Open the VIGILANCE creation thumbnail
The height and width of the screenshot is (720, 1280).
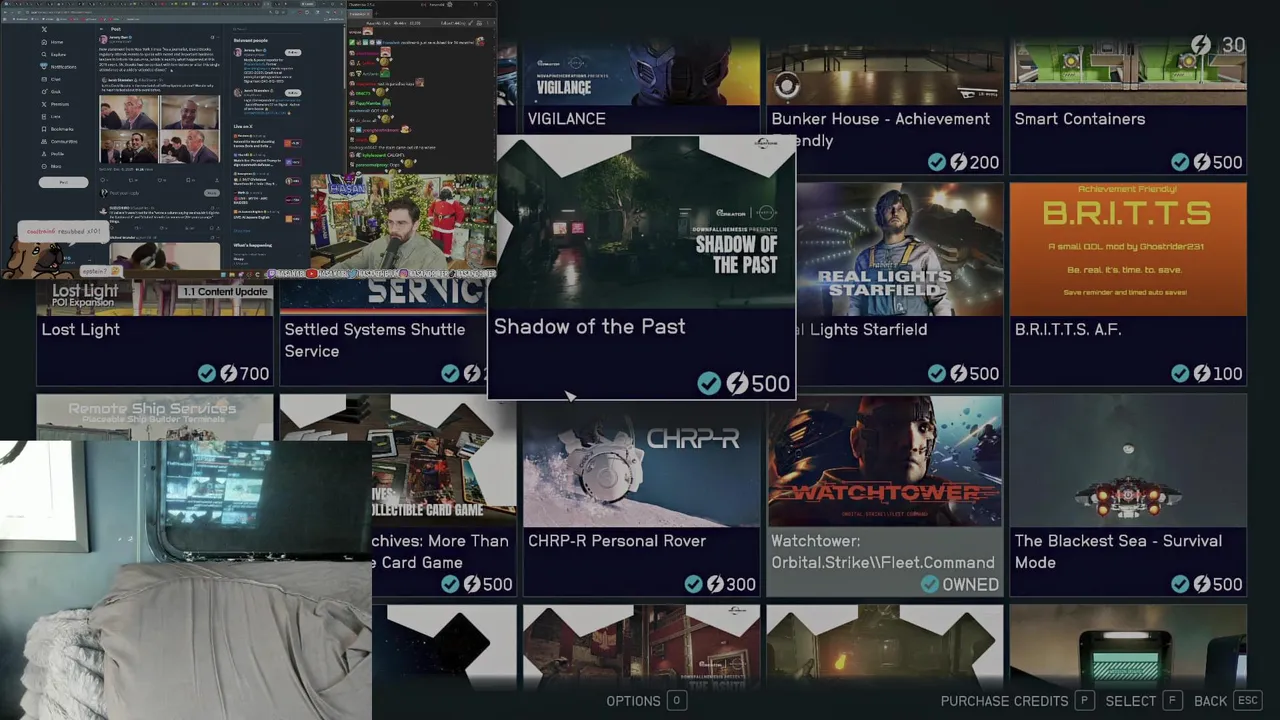click(x=641, y=72)
